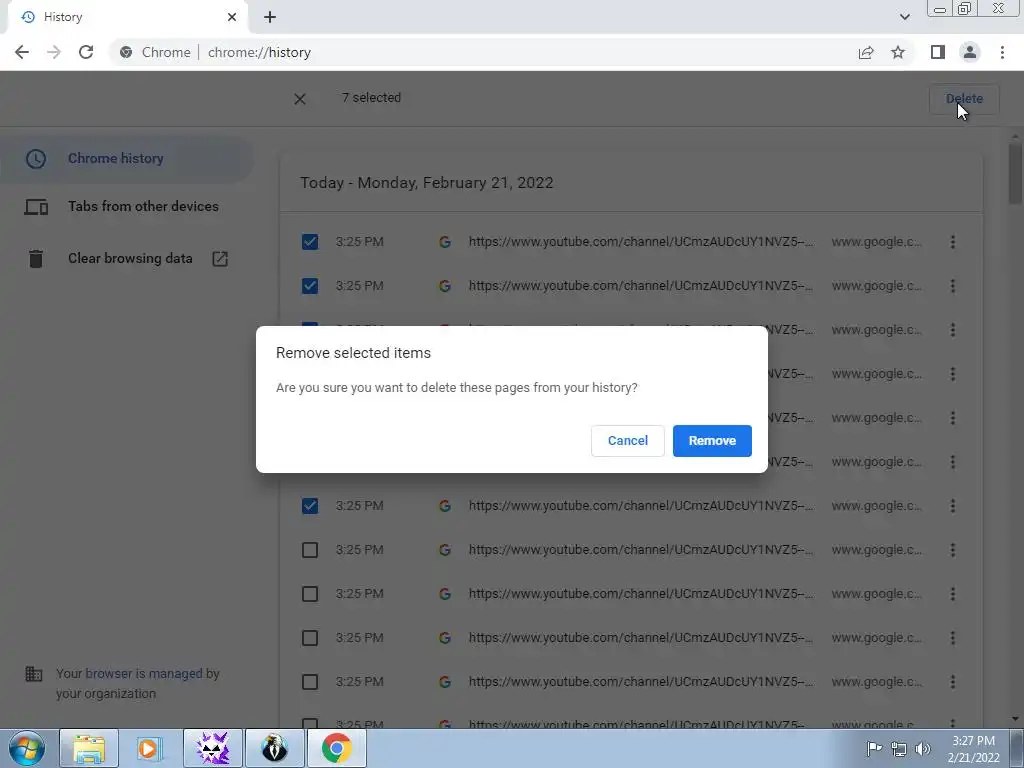Open the profile avatar icon

click(x=970, y=52)
